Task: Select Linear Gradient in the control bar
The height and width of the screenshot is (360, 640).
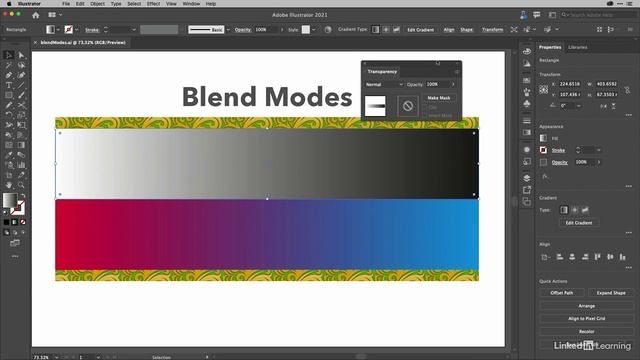Action: pyautogui.click(x=376, y=30)
